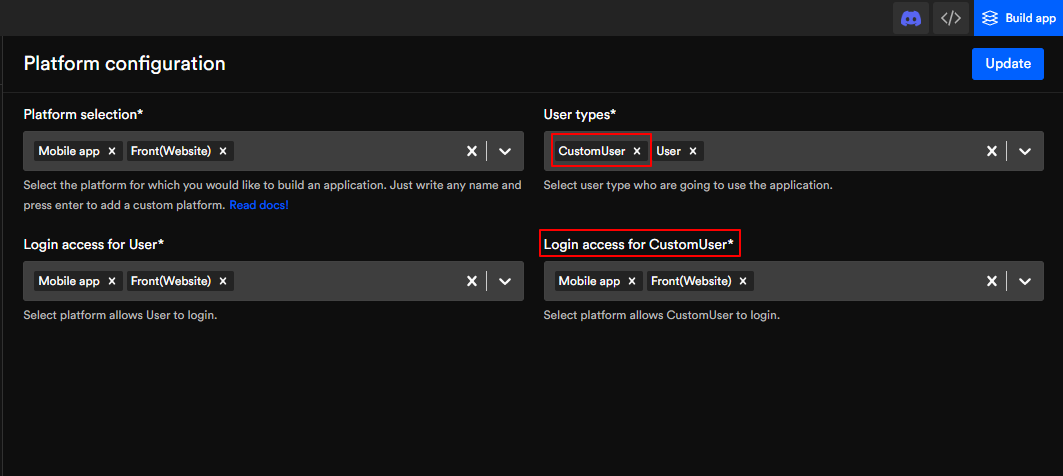Remove CustomUser tag from User types

coord(637,151)
